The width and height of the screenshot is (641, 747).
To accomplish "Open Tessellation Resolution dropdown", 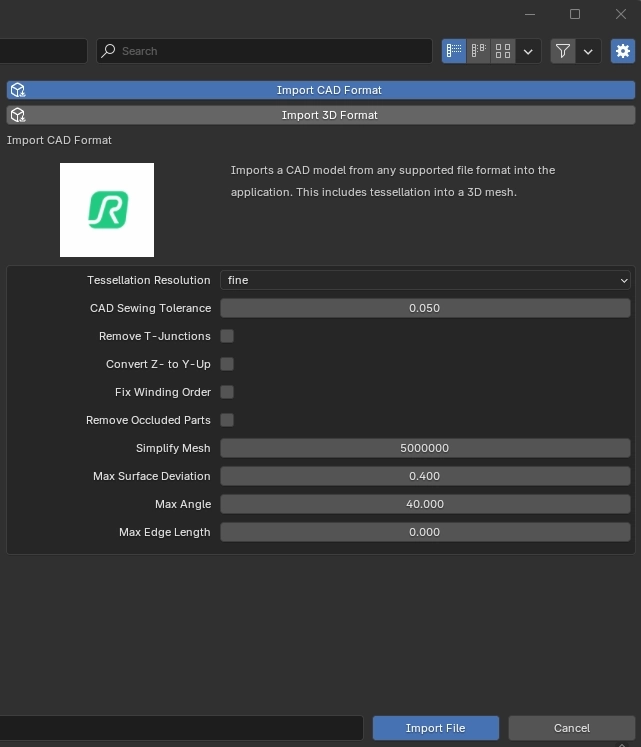I will pos(425,280).
